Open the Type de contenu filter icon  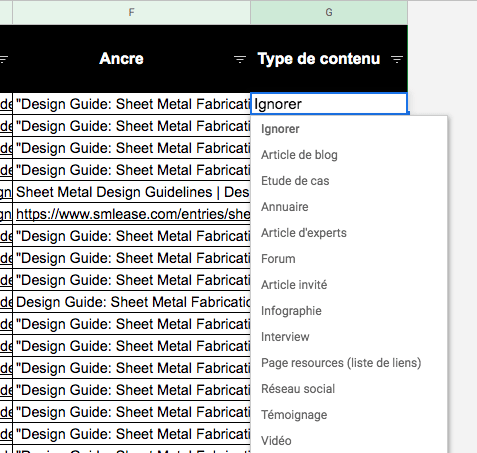coord(397,60)
